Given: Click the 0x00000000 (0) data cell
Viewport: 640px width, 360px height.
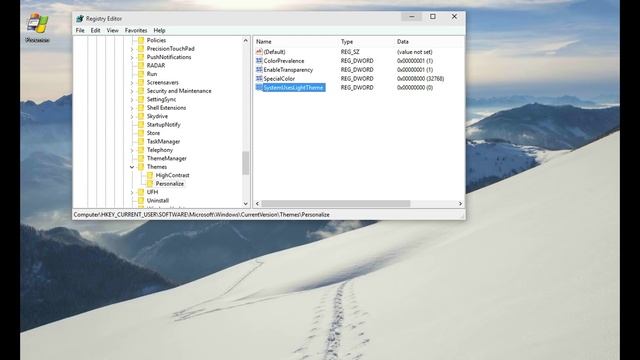Looking at the screenshot, I should [x=415, y=87].
